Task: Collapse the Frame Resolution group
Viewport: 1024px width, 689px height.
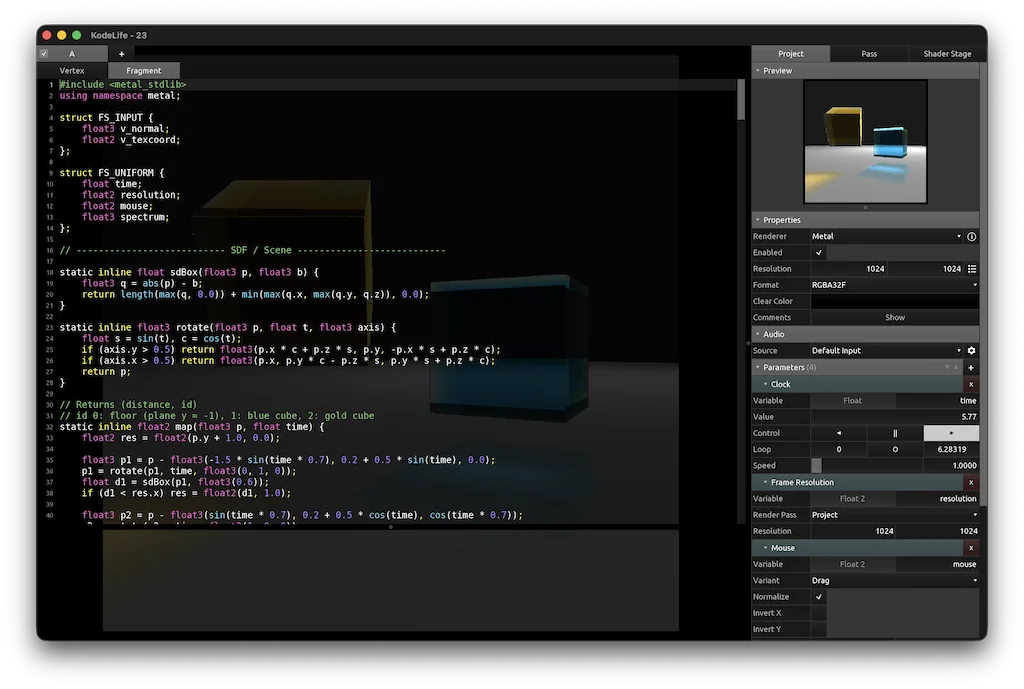Action: coord(765,483)
